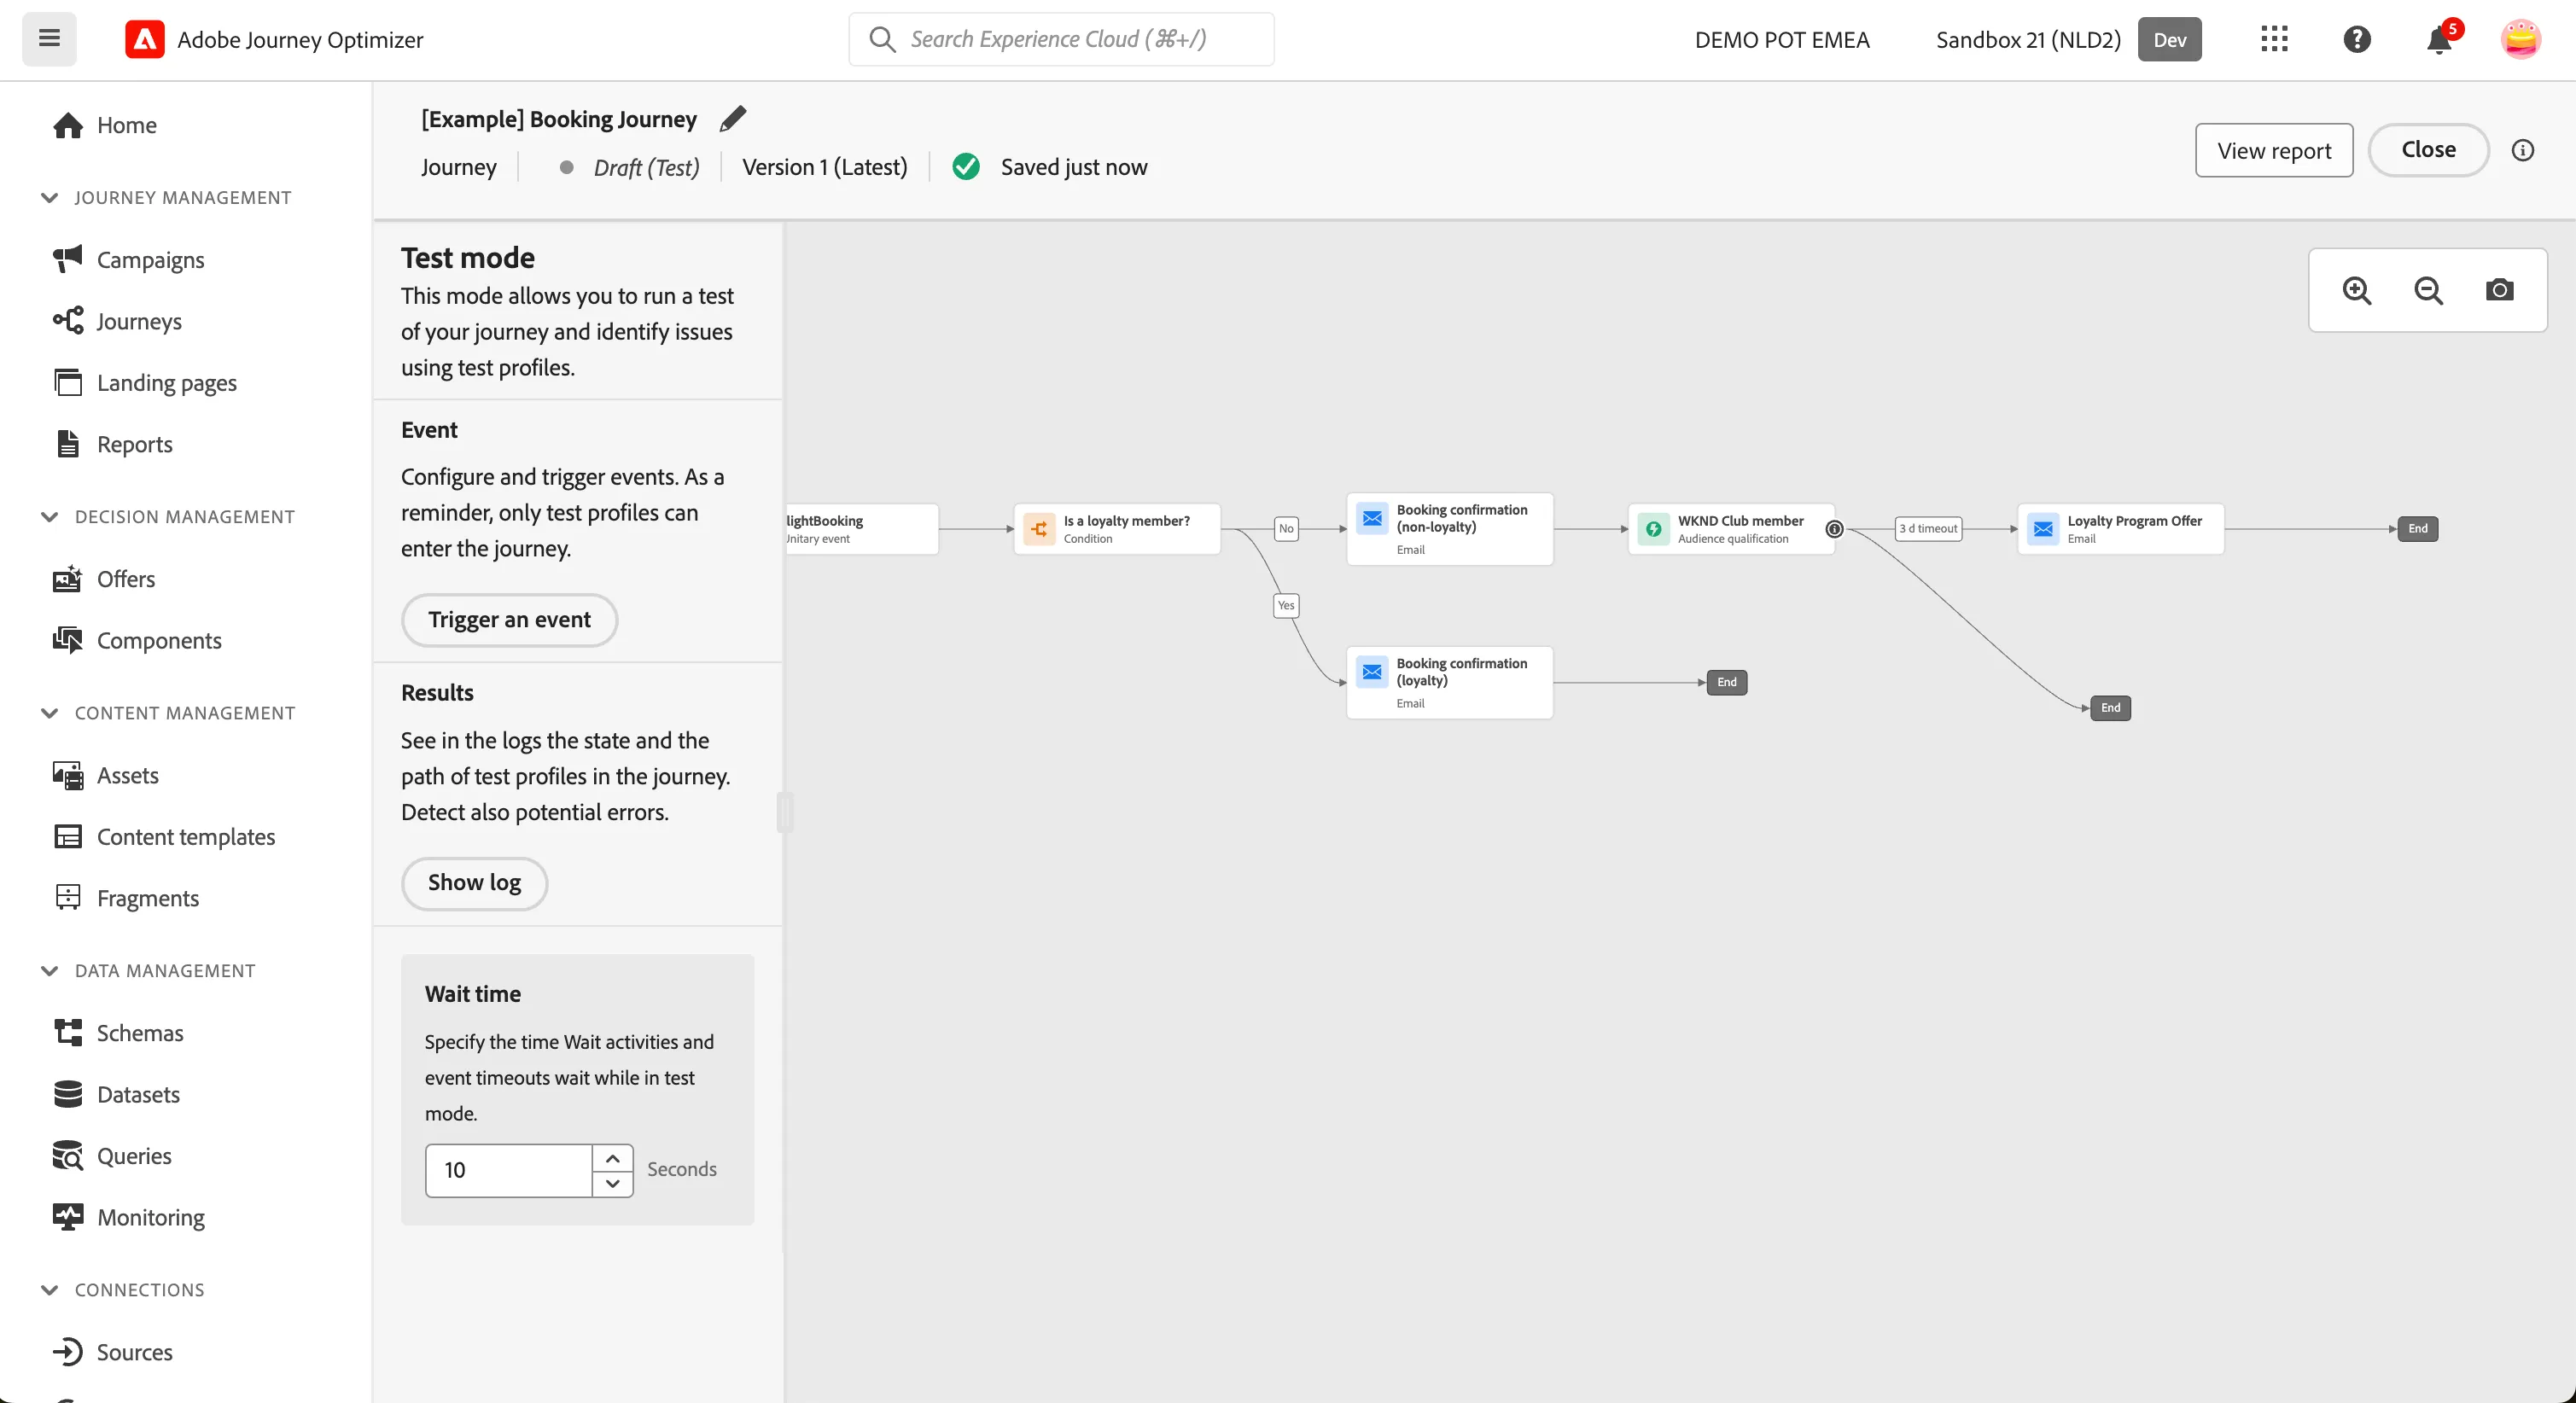Select the 3 d timeout path label
2576x1403 pixels.
(x=1928, y=529)
